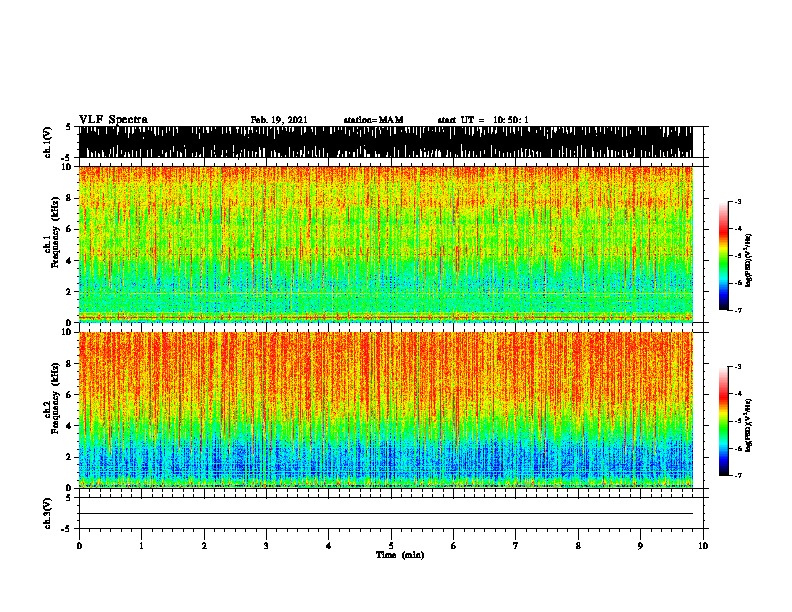Click inside the ch.2 spectrogram plot
Screen dimensions: 792x612
tap(385, 410)
